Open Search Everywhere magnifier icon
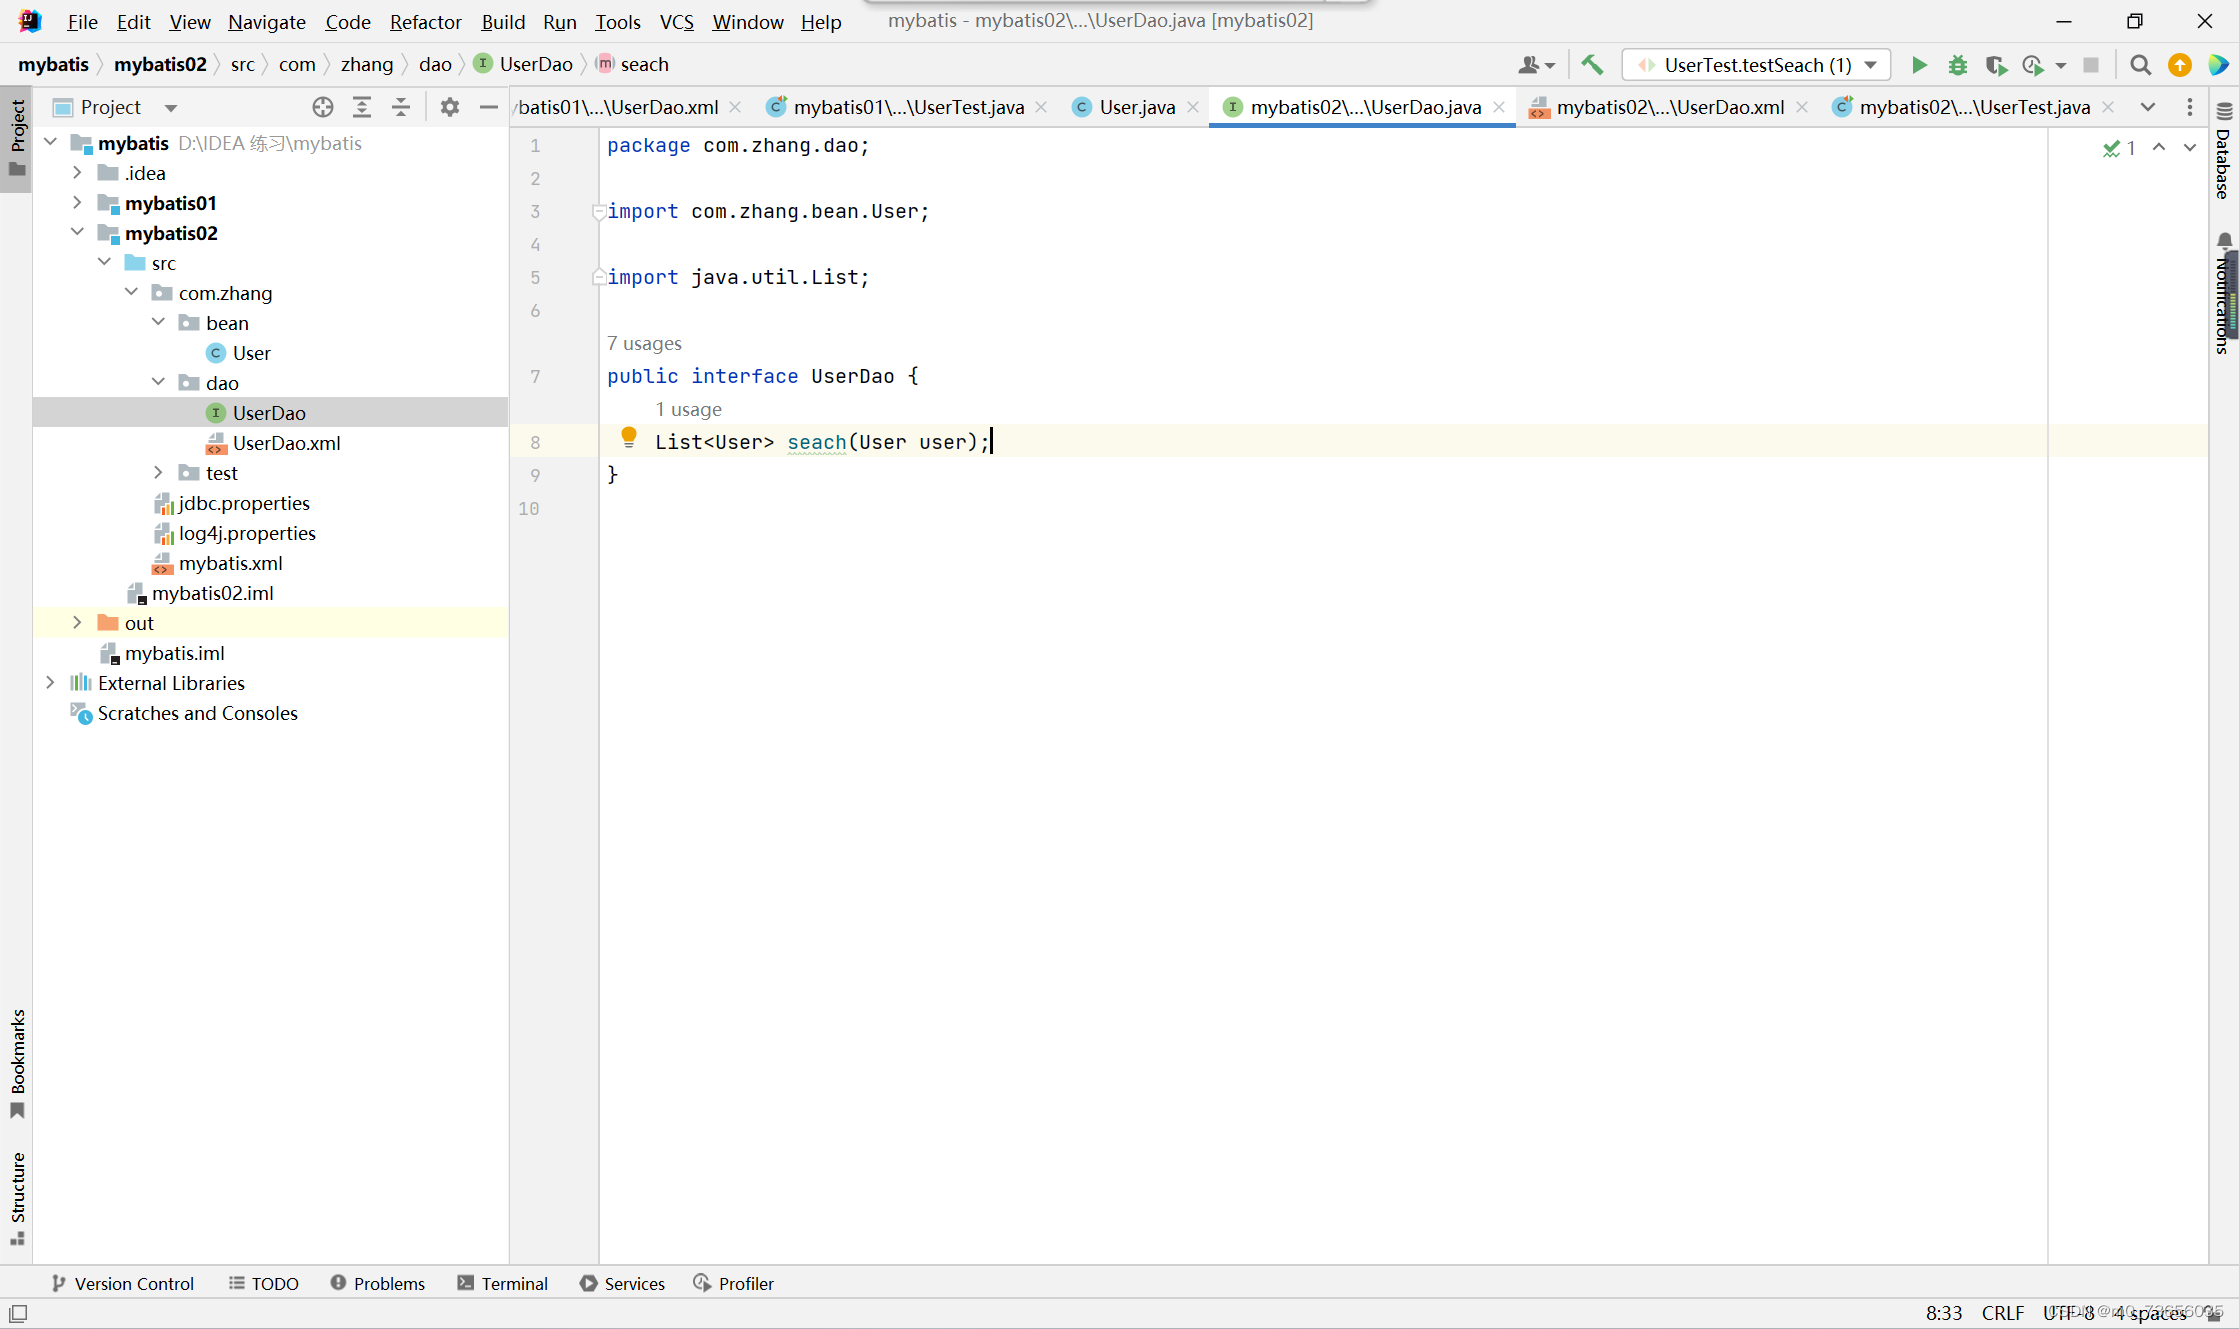This screenshot has width=2239, height=1329. tap(2140, 65)
